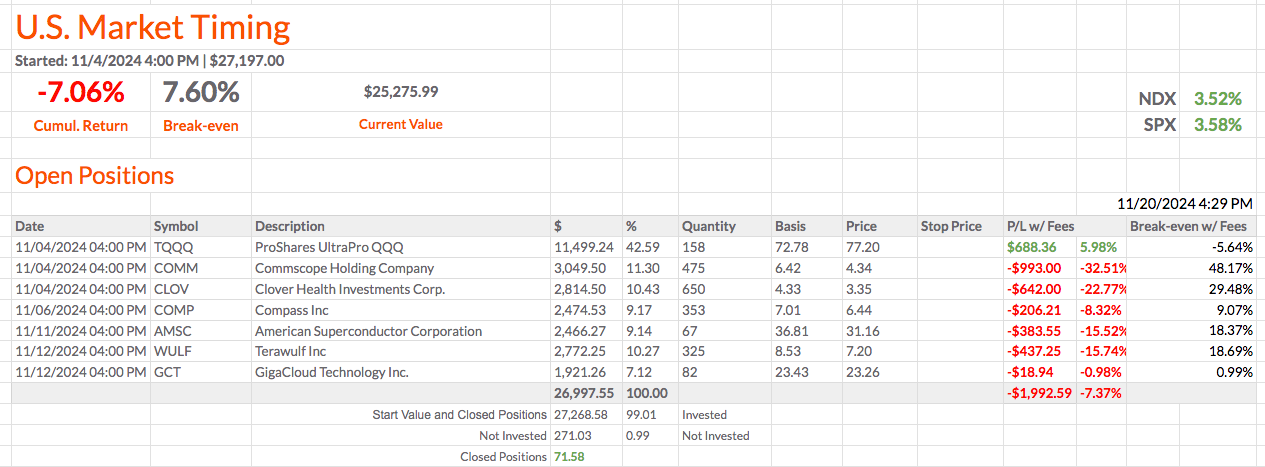Click the Open Positions heading
This screenshot has height=467, width=1265.
pos(95,176)
